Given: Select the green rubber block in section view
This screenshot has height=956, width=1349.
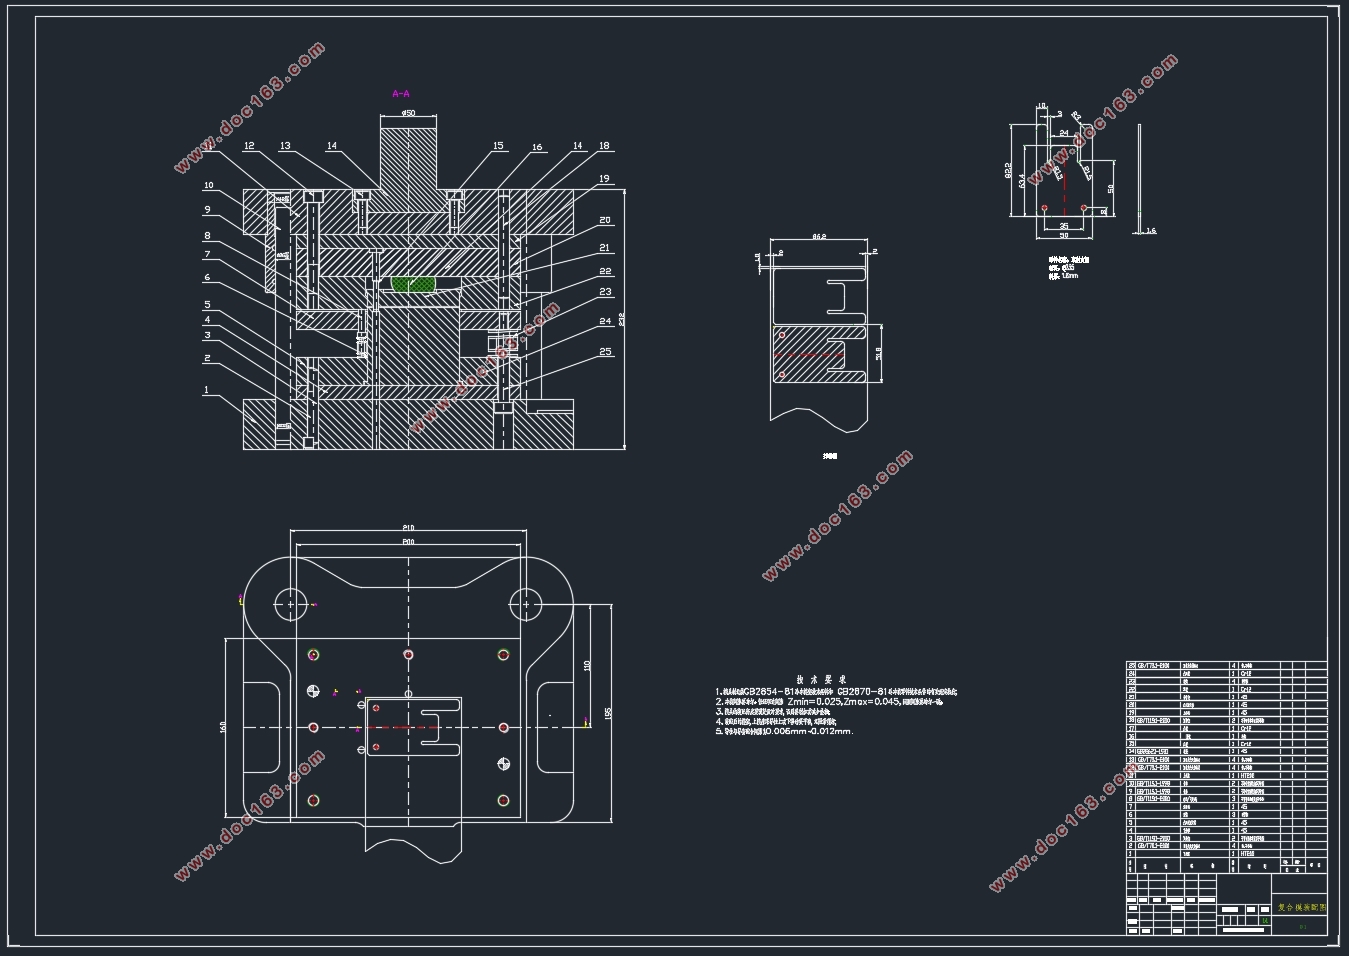Looking at the screenshot, I should point(415,284).
